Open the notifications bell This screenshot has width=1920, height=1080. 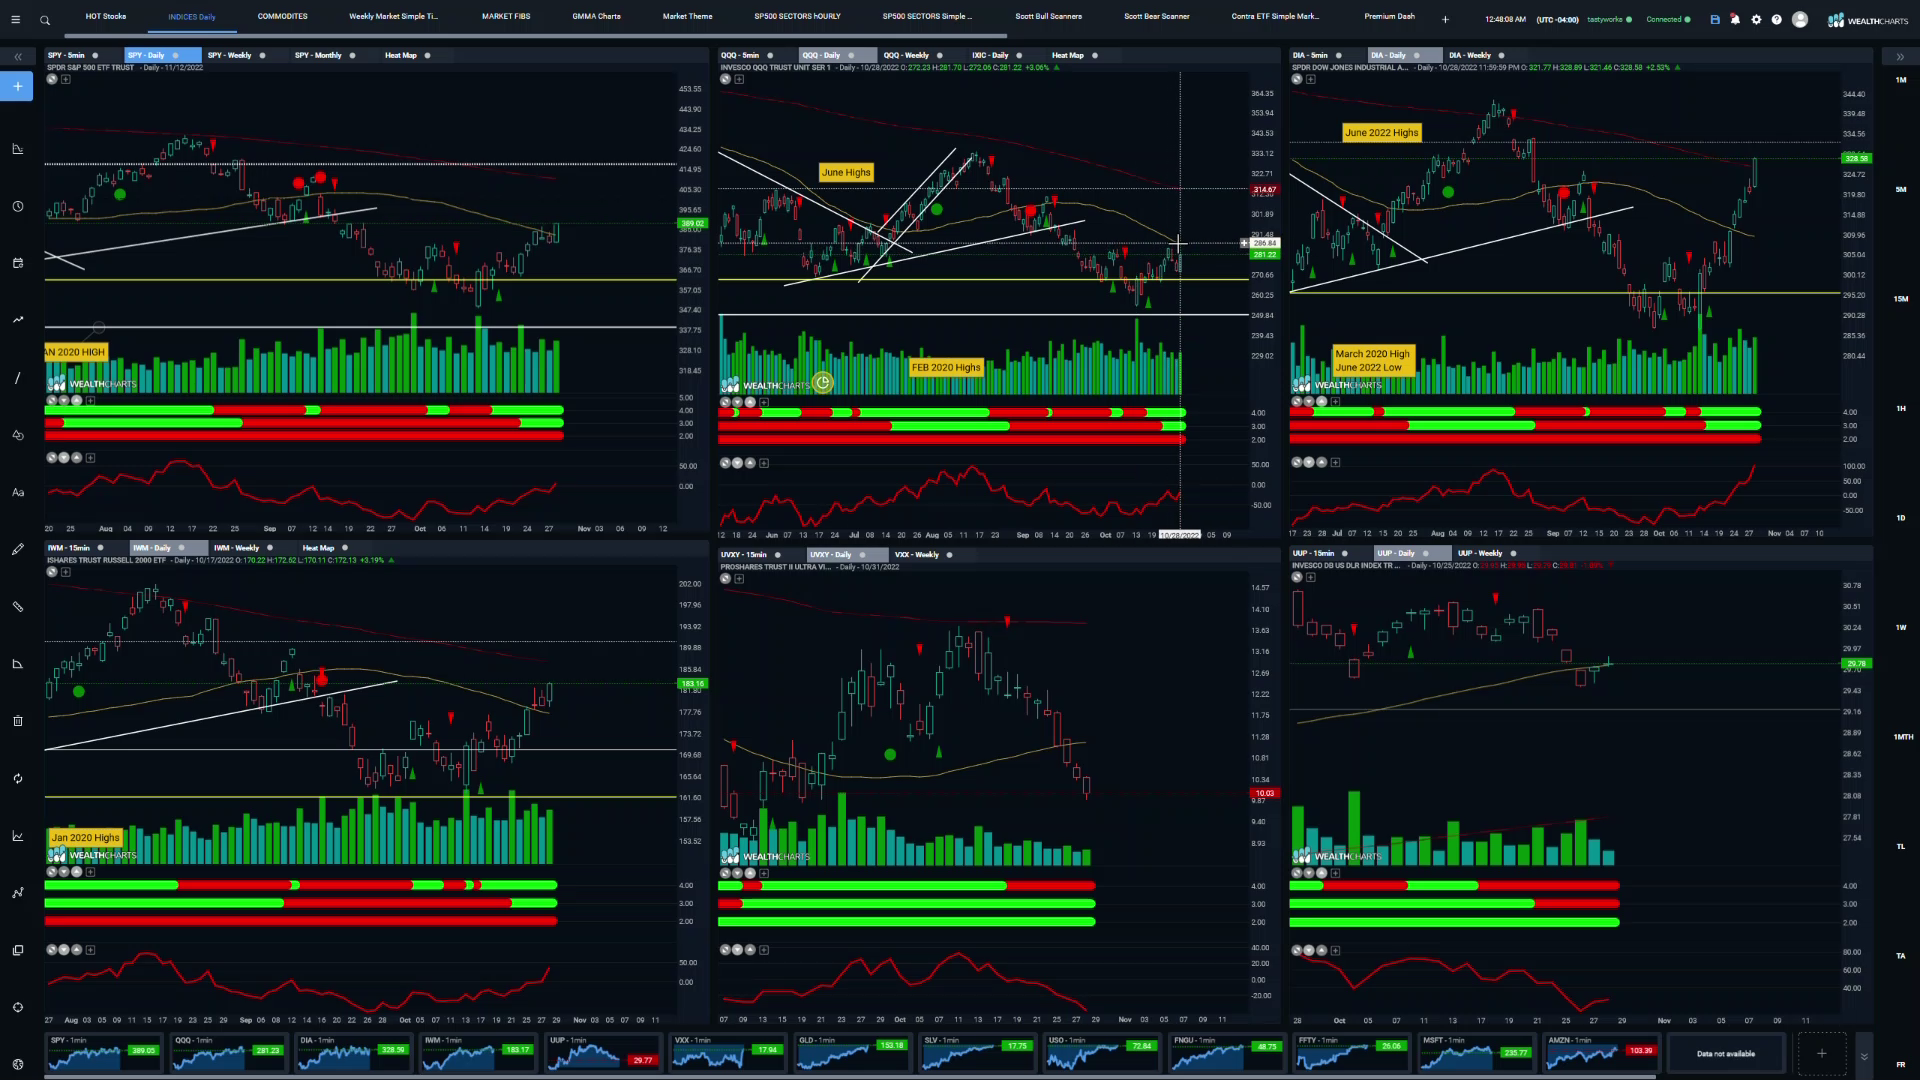pos(1735,19)
